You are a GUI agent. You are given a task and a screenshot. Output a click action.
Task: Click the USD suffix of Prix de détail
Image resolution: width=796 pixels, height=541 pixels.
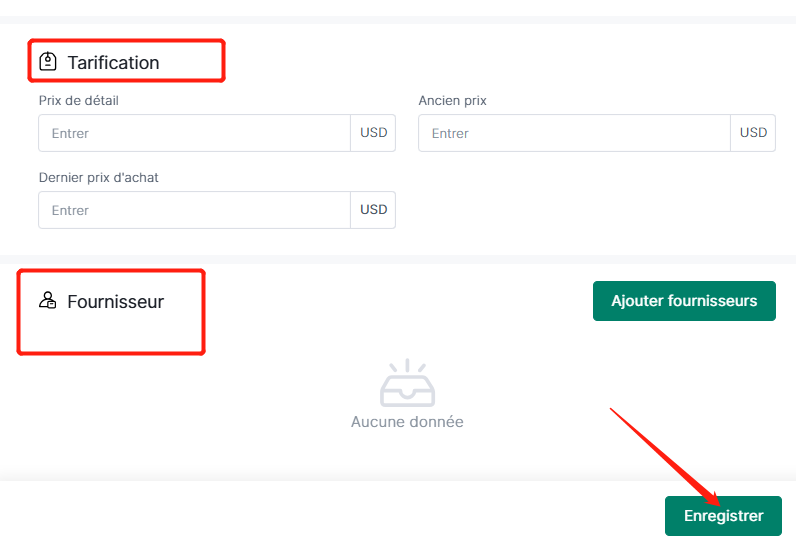click(373, 133)
